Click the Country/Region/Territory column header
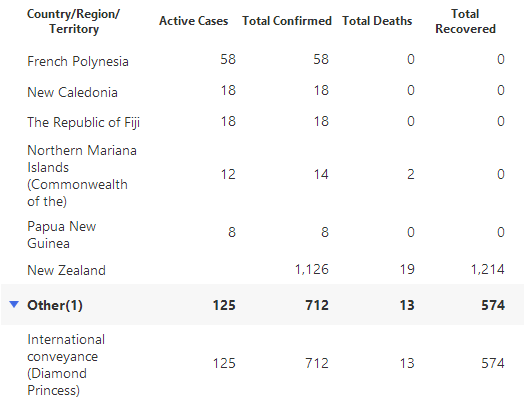The width and height of the screenshot is (524, 419). [74, 21]
